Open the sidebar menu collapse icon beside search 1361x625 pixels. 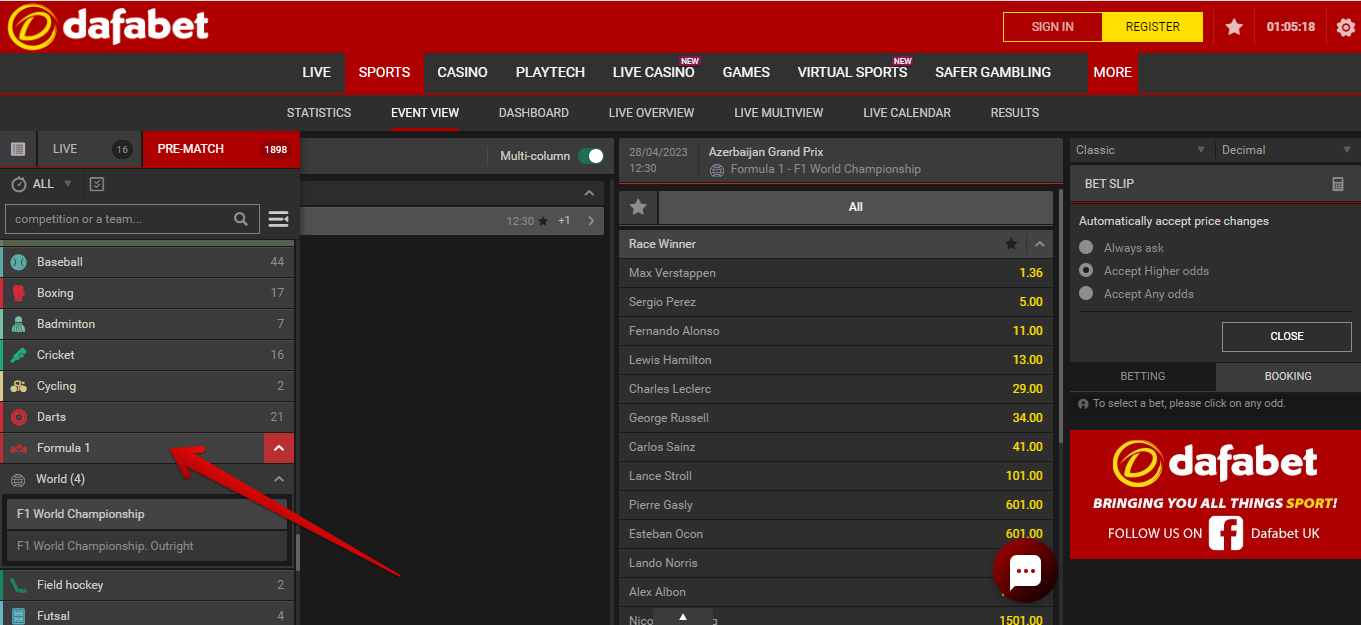tap(278, 219)
